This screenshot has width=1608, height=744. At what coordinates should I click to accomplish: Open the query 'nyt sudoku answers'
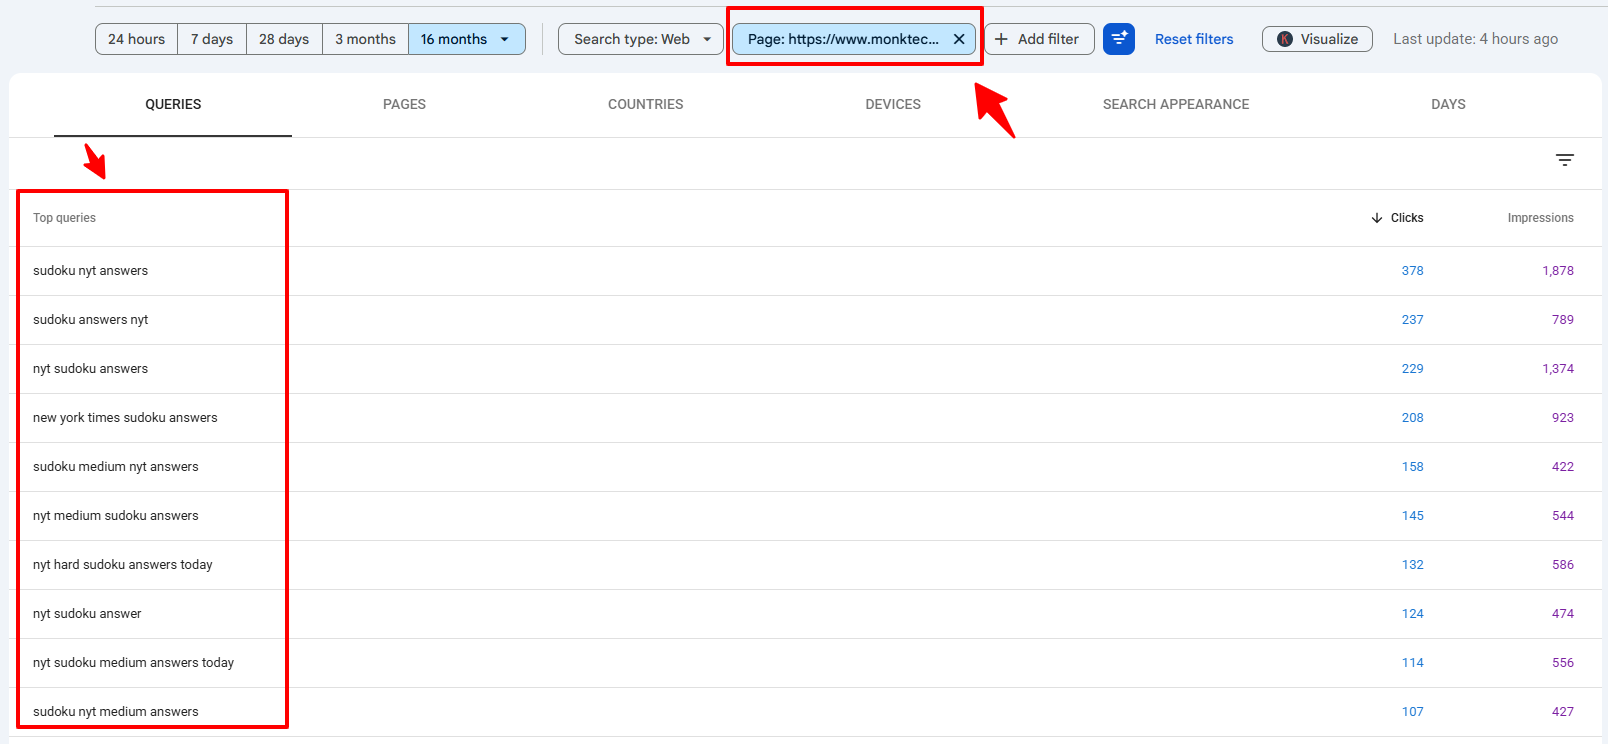90,369
